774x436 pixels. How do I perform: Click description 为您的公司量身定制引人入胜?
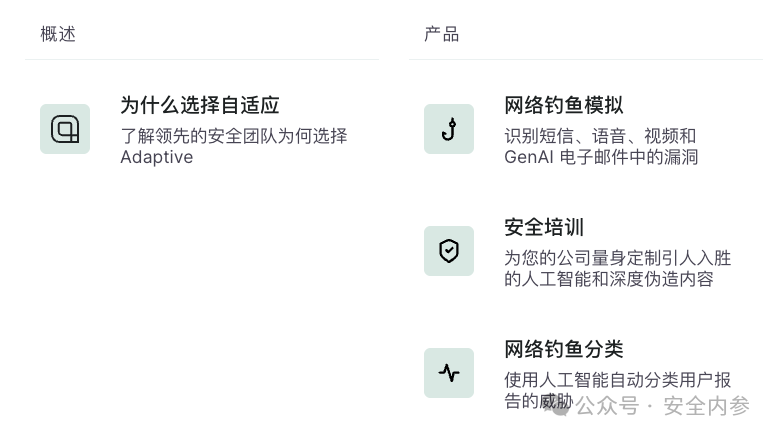(618, 258)
